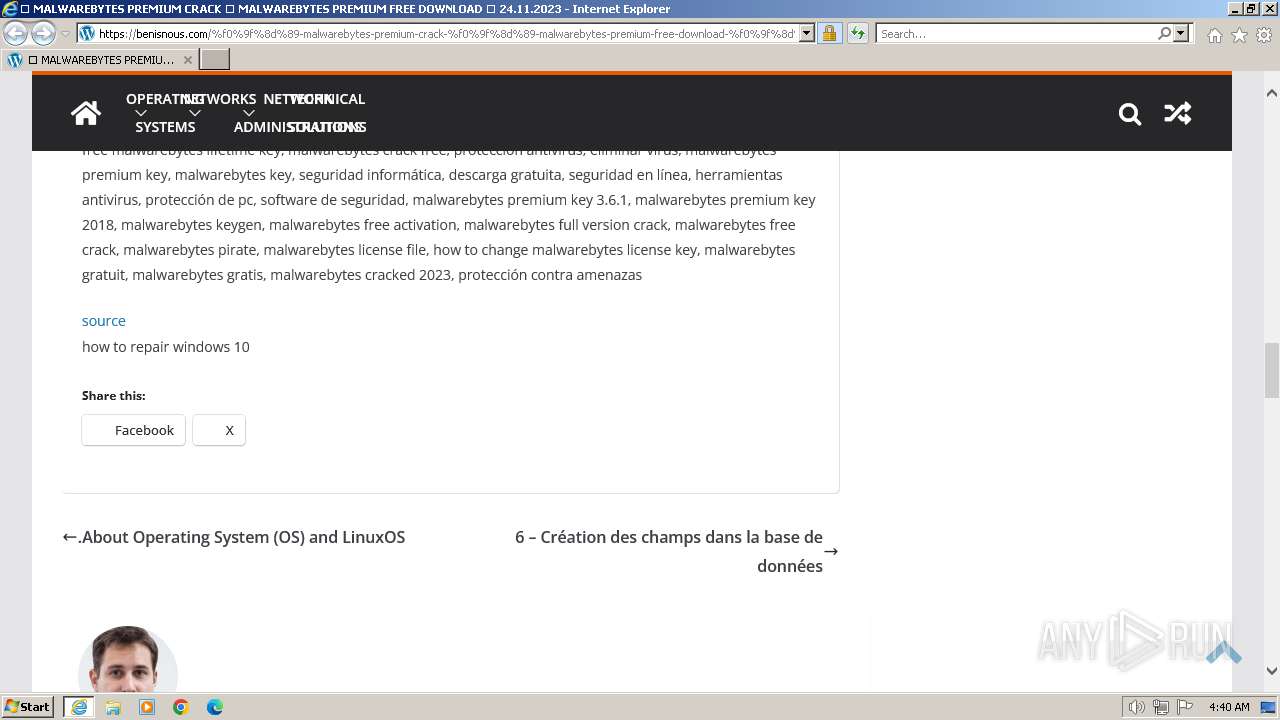Open the media player taskbar icon
1280x720 pixels.
tap(147, 706)
